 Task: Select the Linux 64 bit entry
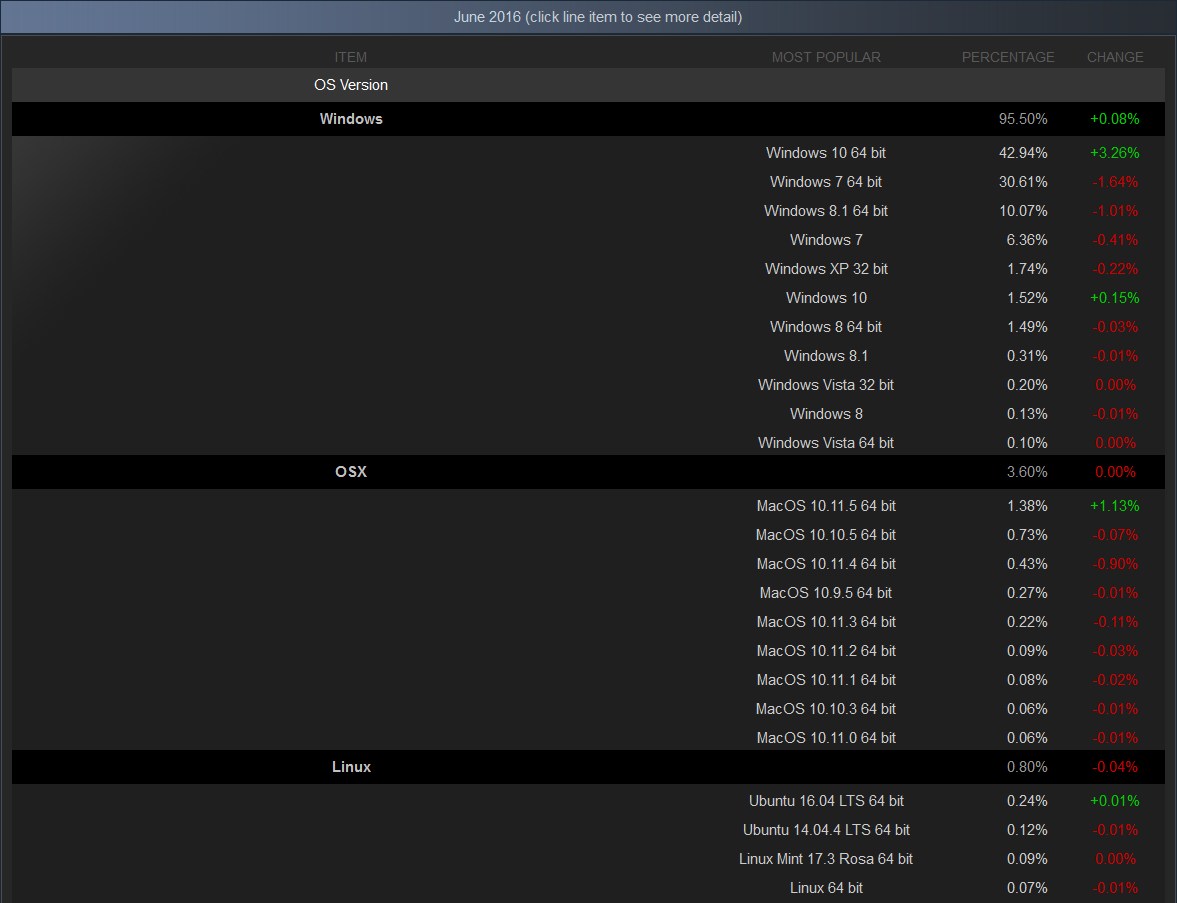[826, 888]
